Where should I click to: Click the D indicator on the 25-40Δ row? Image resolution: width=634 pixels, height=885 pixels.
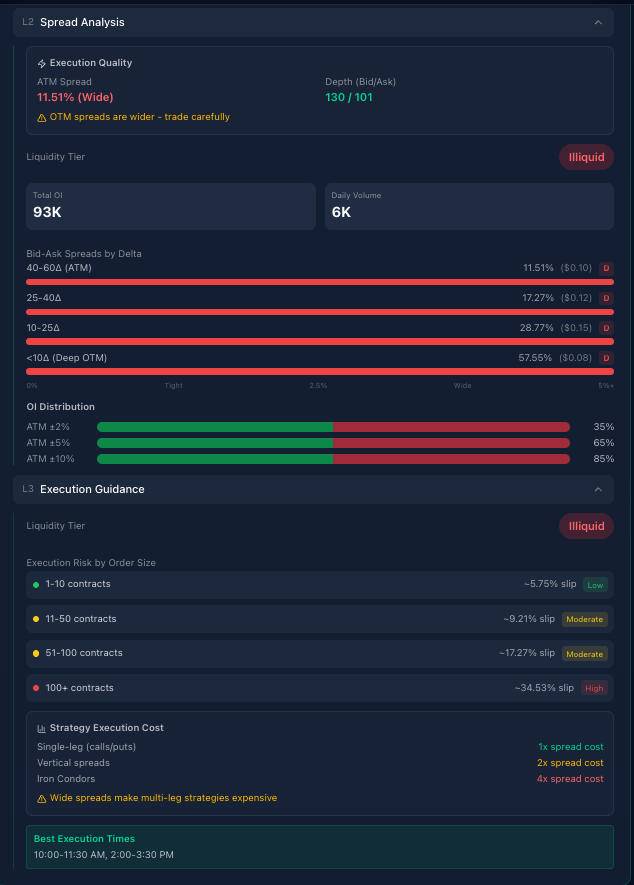click(x=605, y=298)
